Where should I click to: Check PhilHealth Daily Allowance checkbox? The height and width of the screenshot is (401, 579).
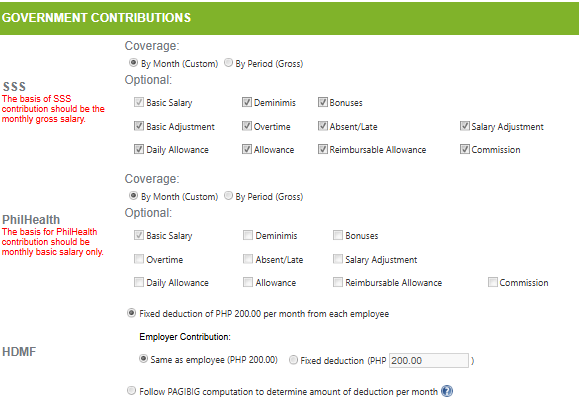139,282
